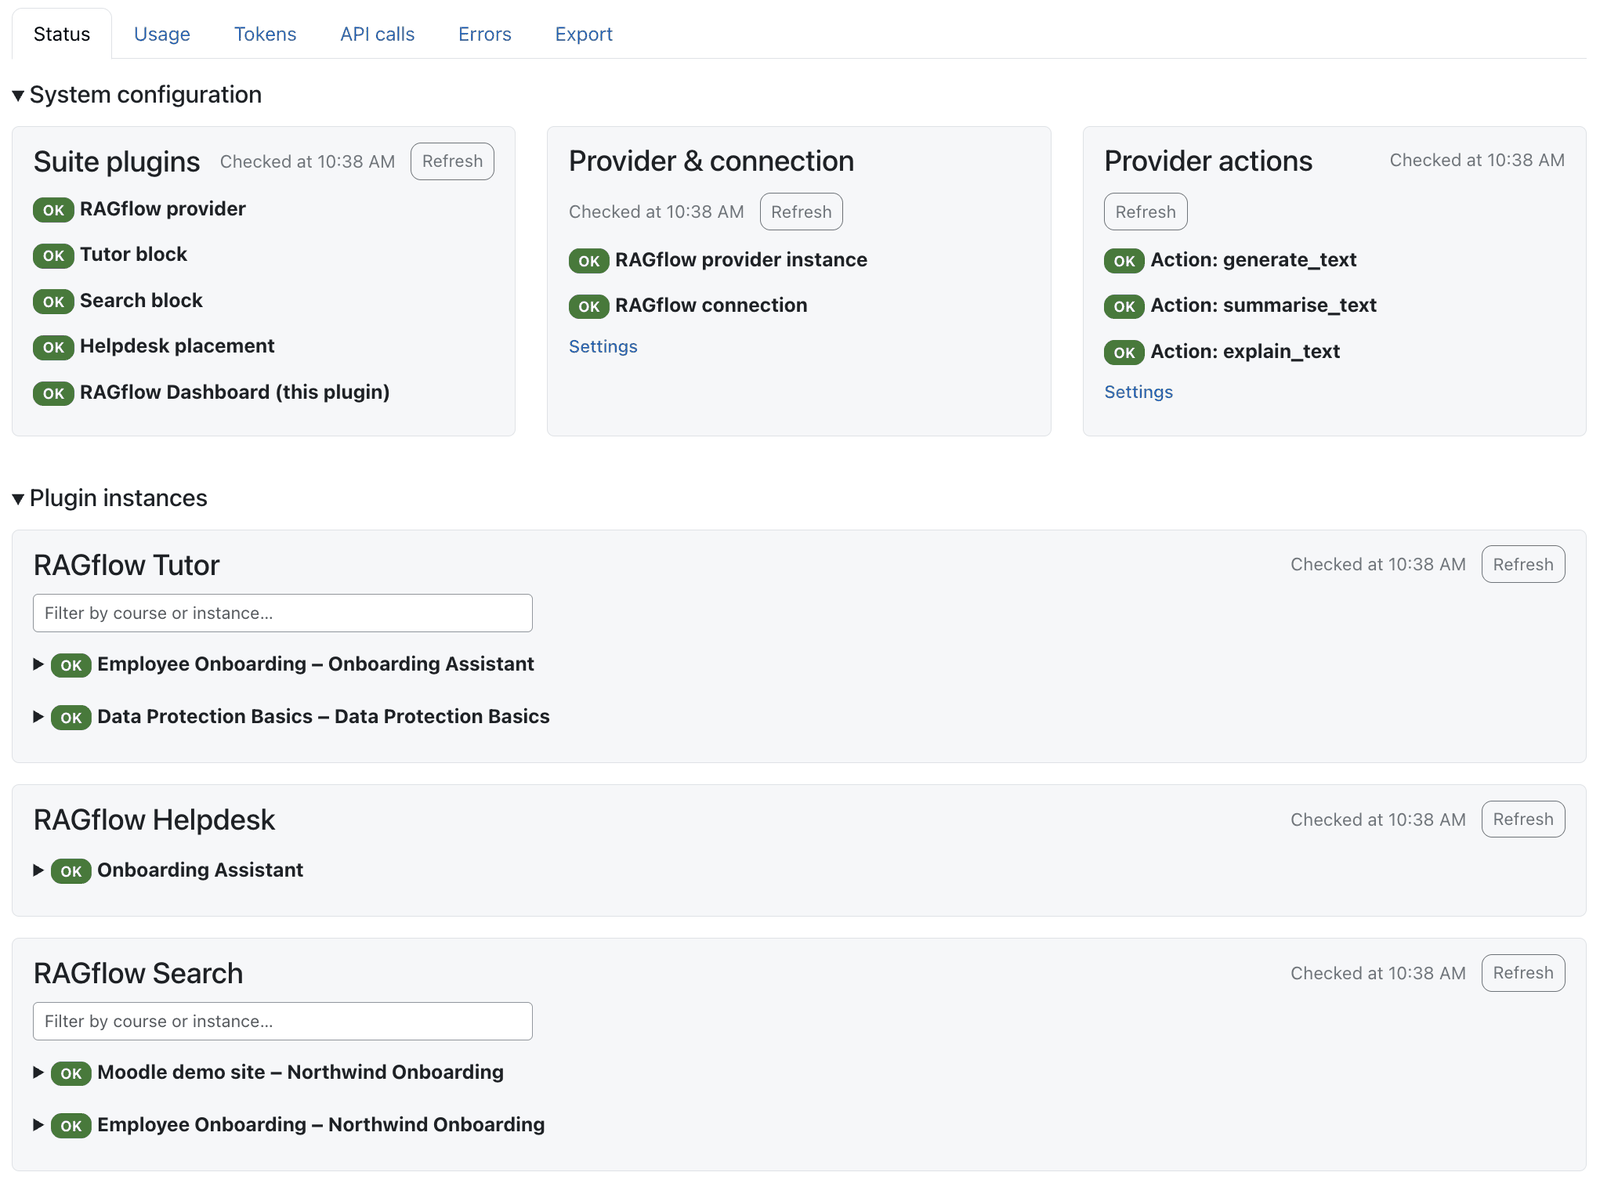The height and width of the screenshot is (1183, 1600).
Task: Refresh the RAGflow Helpdesk panel
Action: point(1523,819)
